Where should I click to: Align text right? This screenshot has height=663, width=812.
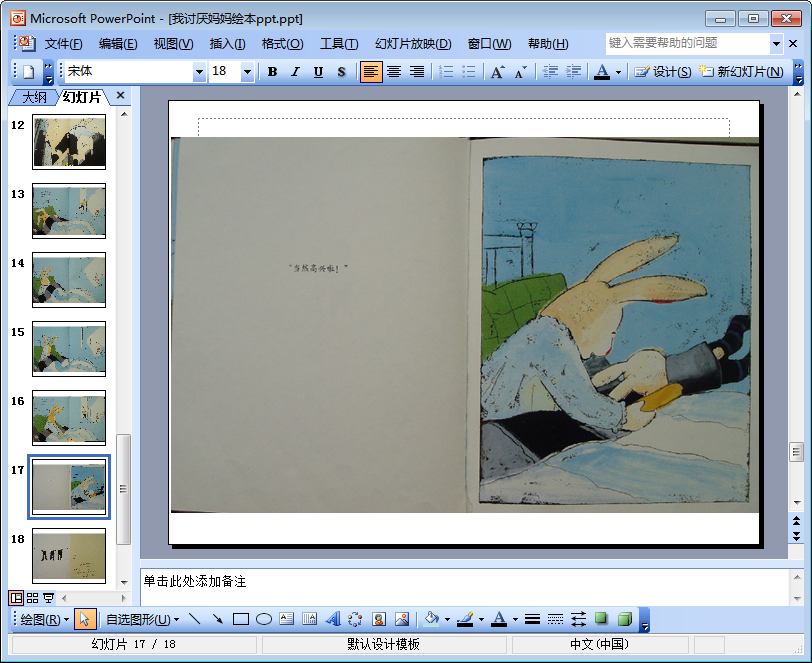[x=417, y=71]
